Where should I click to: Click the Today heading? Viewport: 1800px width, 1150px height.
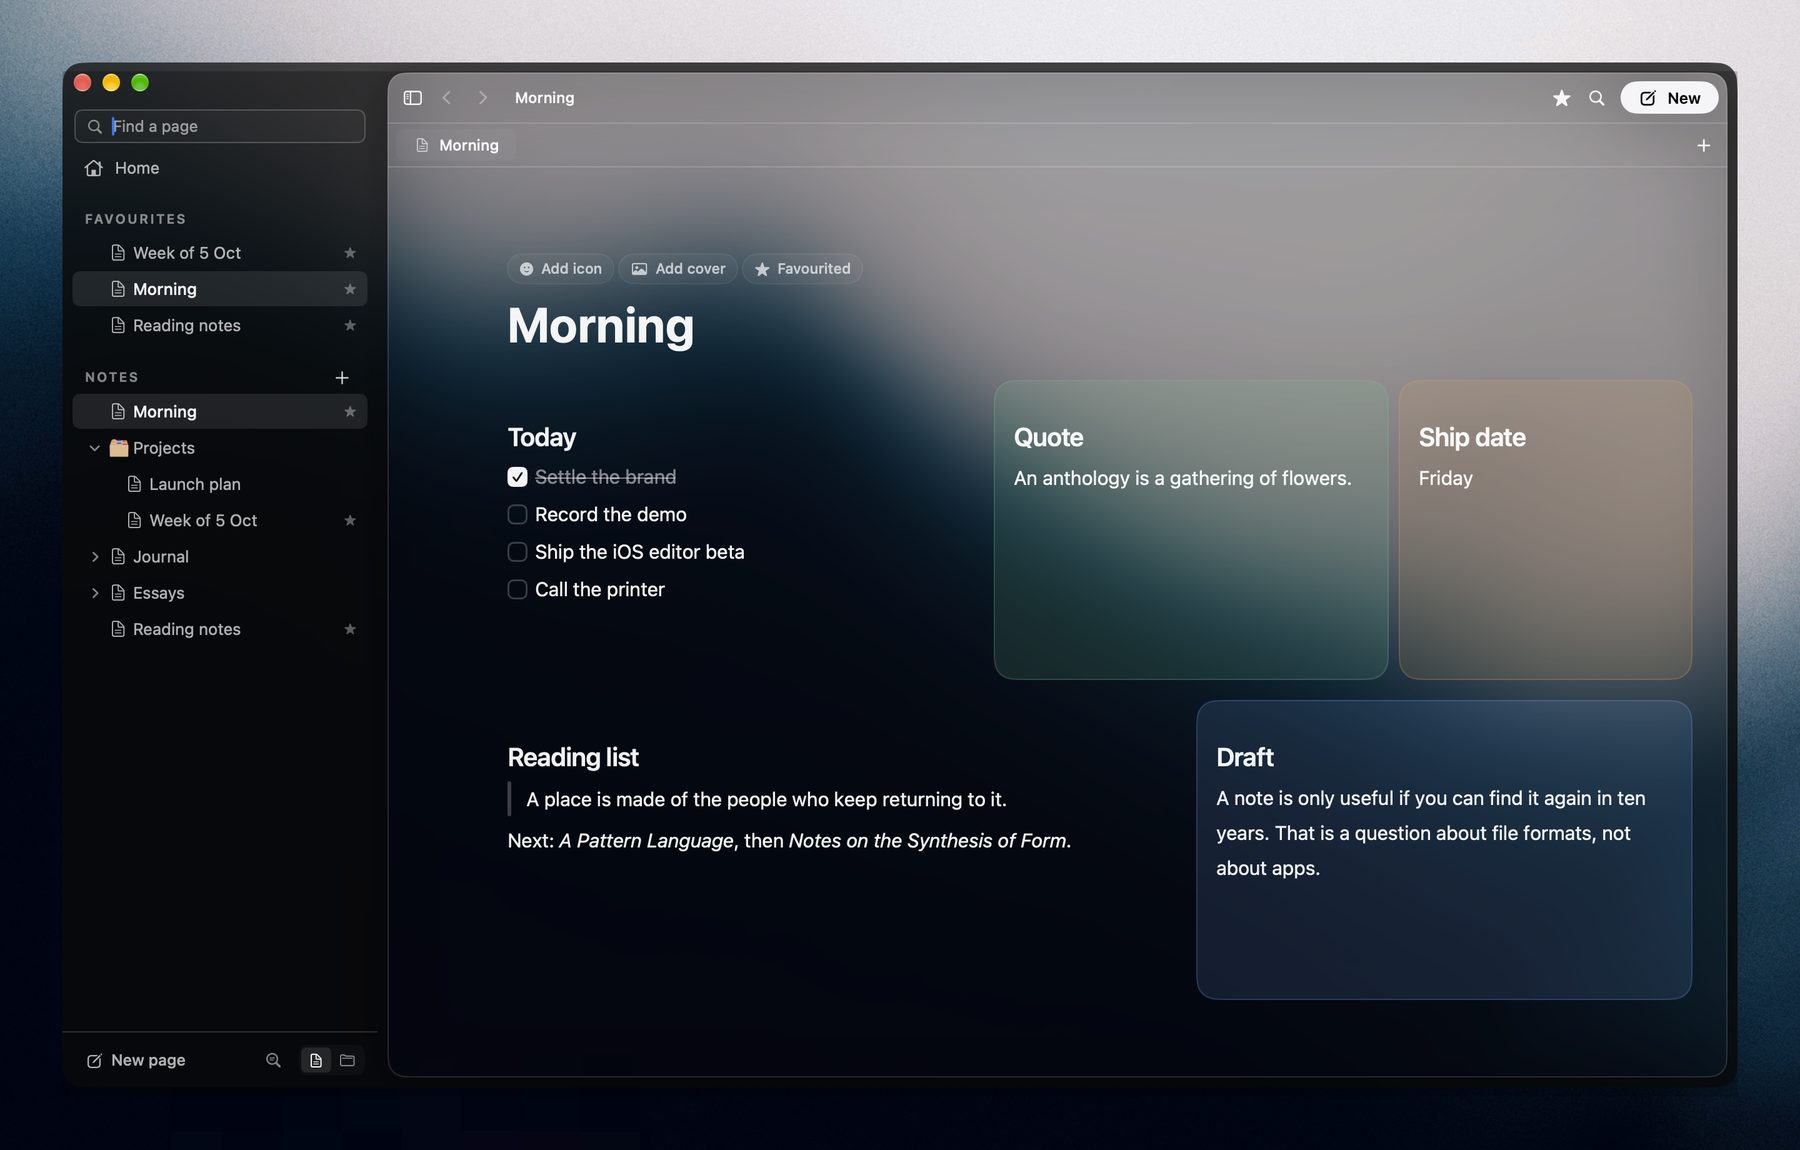click(542, 438)
